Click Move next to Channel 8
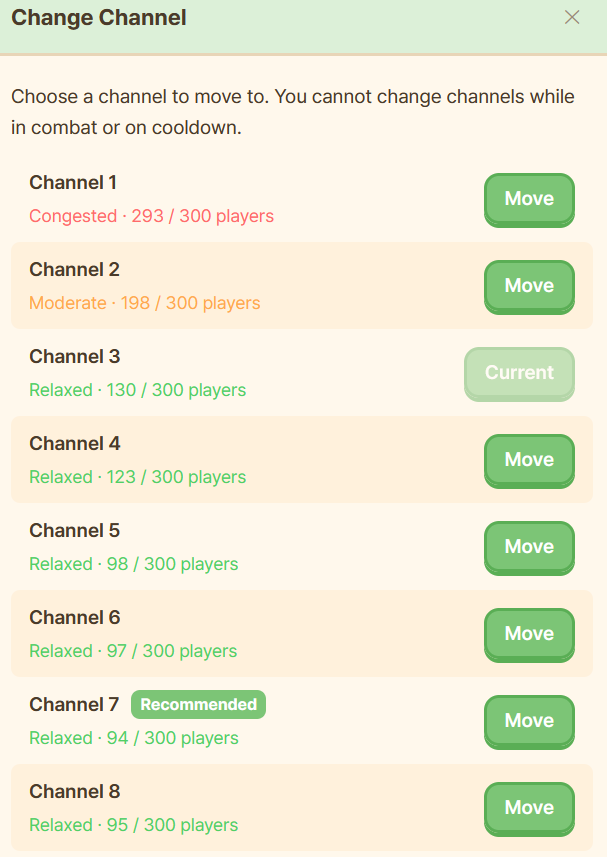 (529, 808)
